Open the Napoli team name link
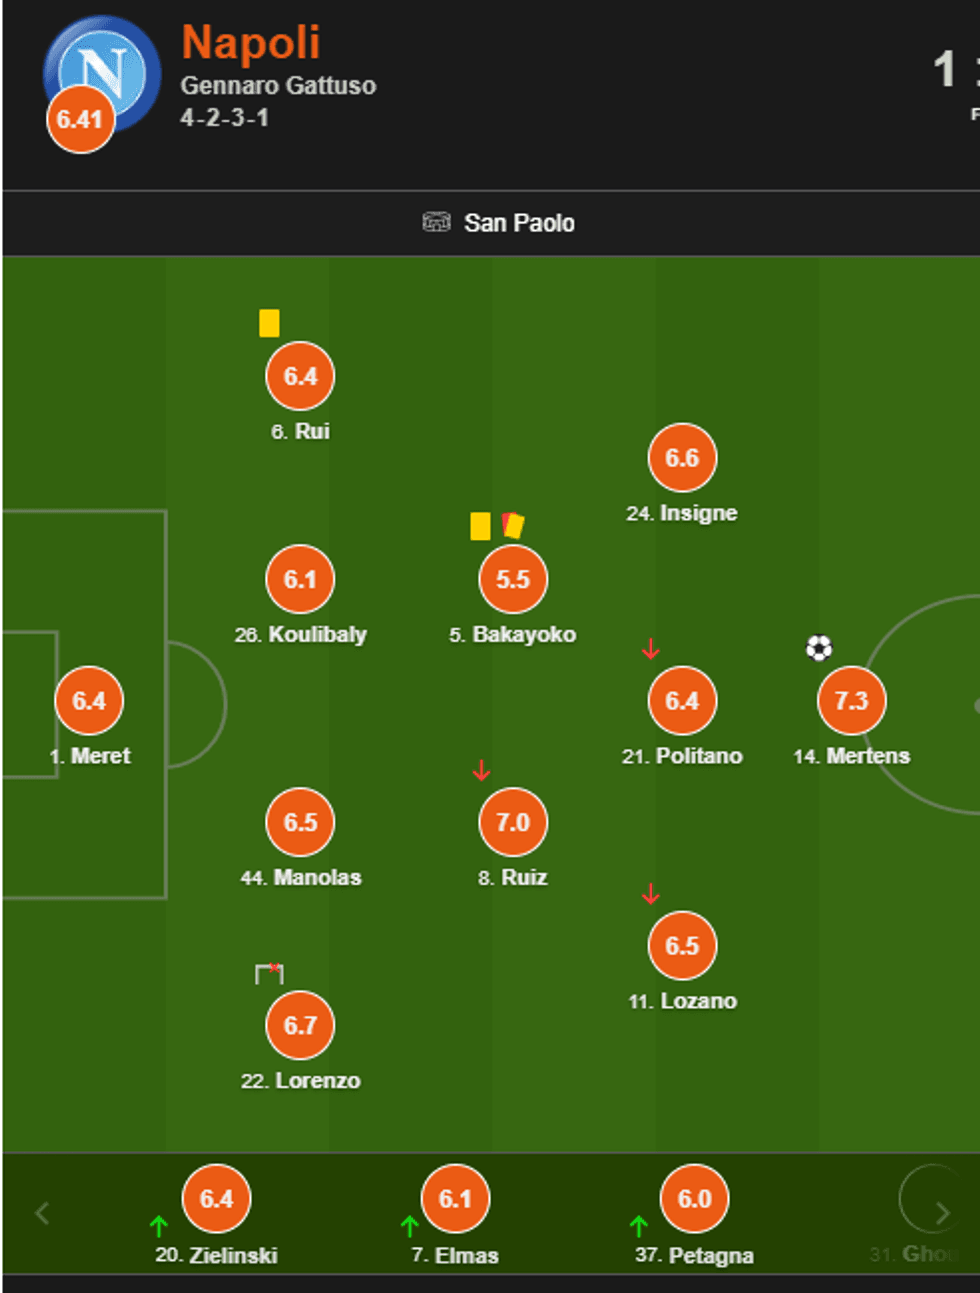 pos(250,43)
